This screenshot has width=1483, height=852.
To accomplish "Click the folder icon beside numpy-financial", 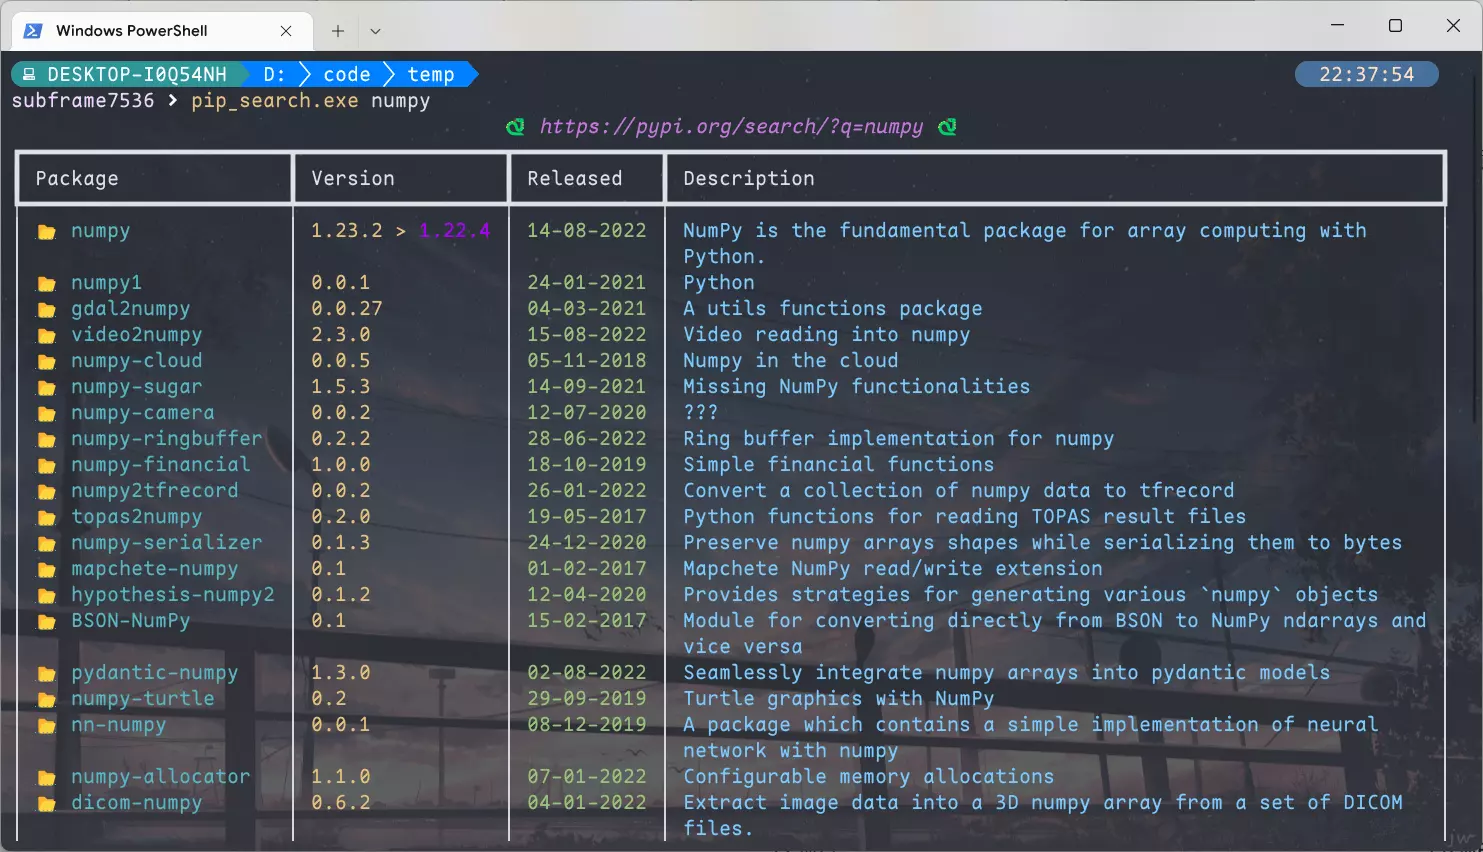I will [x=46, y=466].
